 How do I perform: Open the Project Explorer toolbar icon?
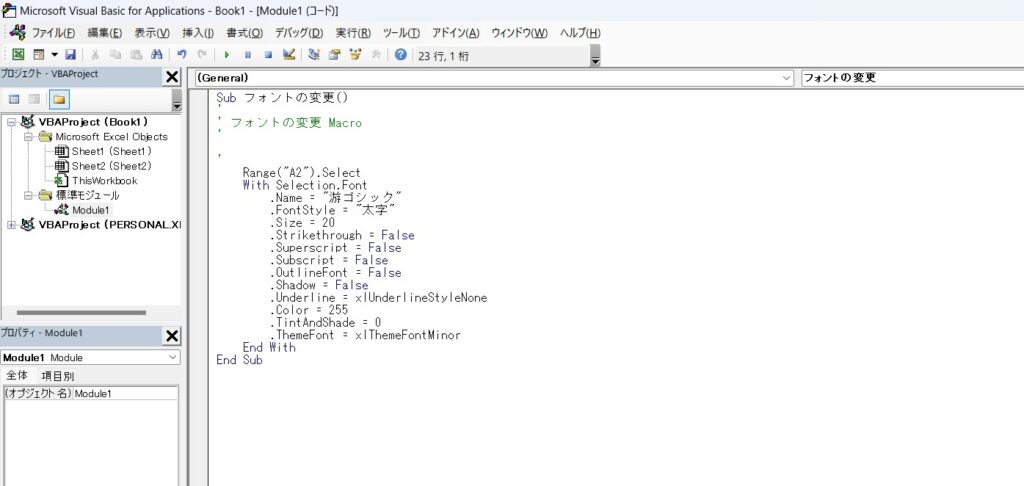[x=314, y=55]
